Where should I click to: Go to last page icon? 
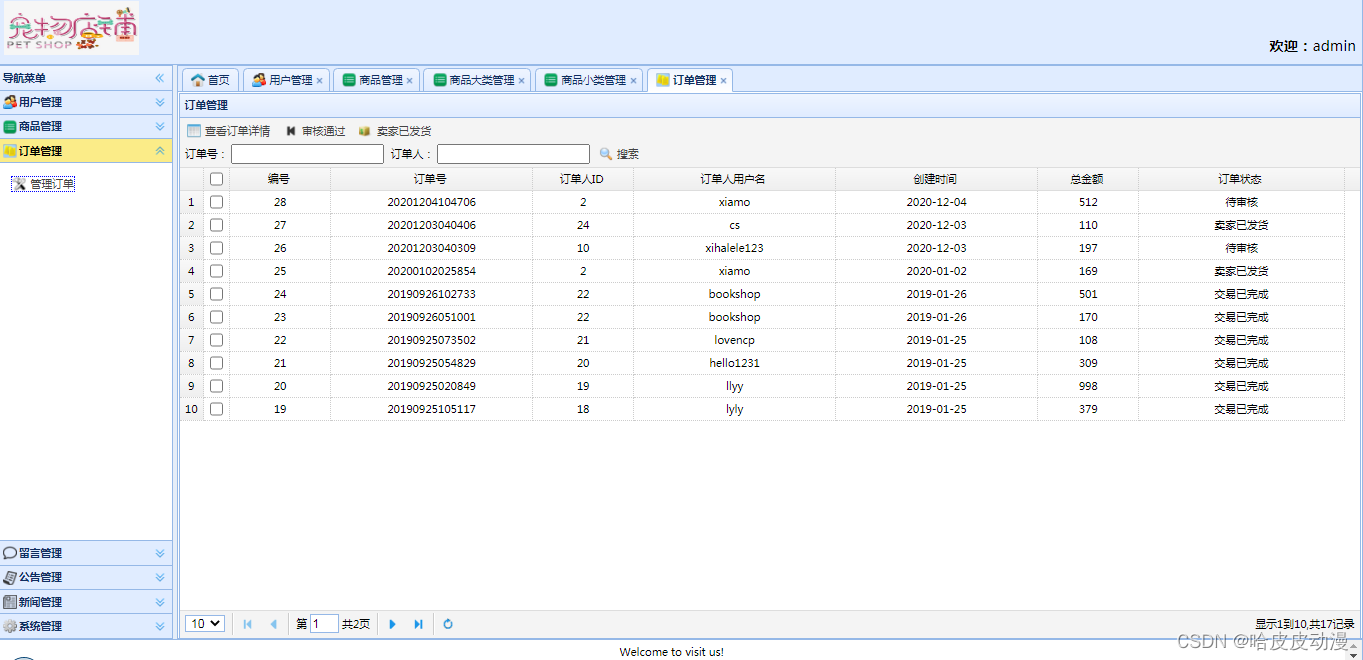[418, 624]
